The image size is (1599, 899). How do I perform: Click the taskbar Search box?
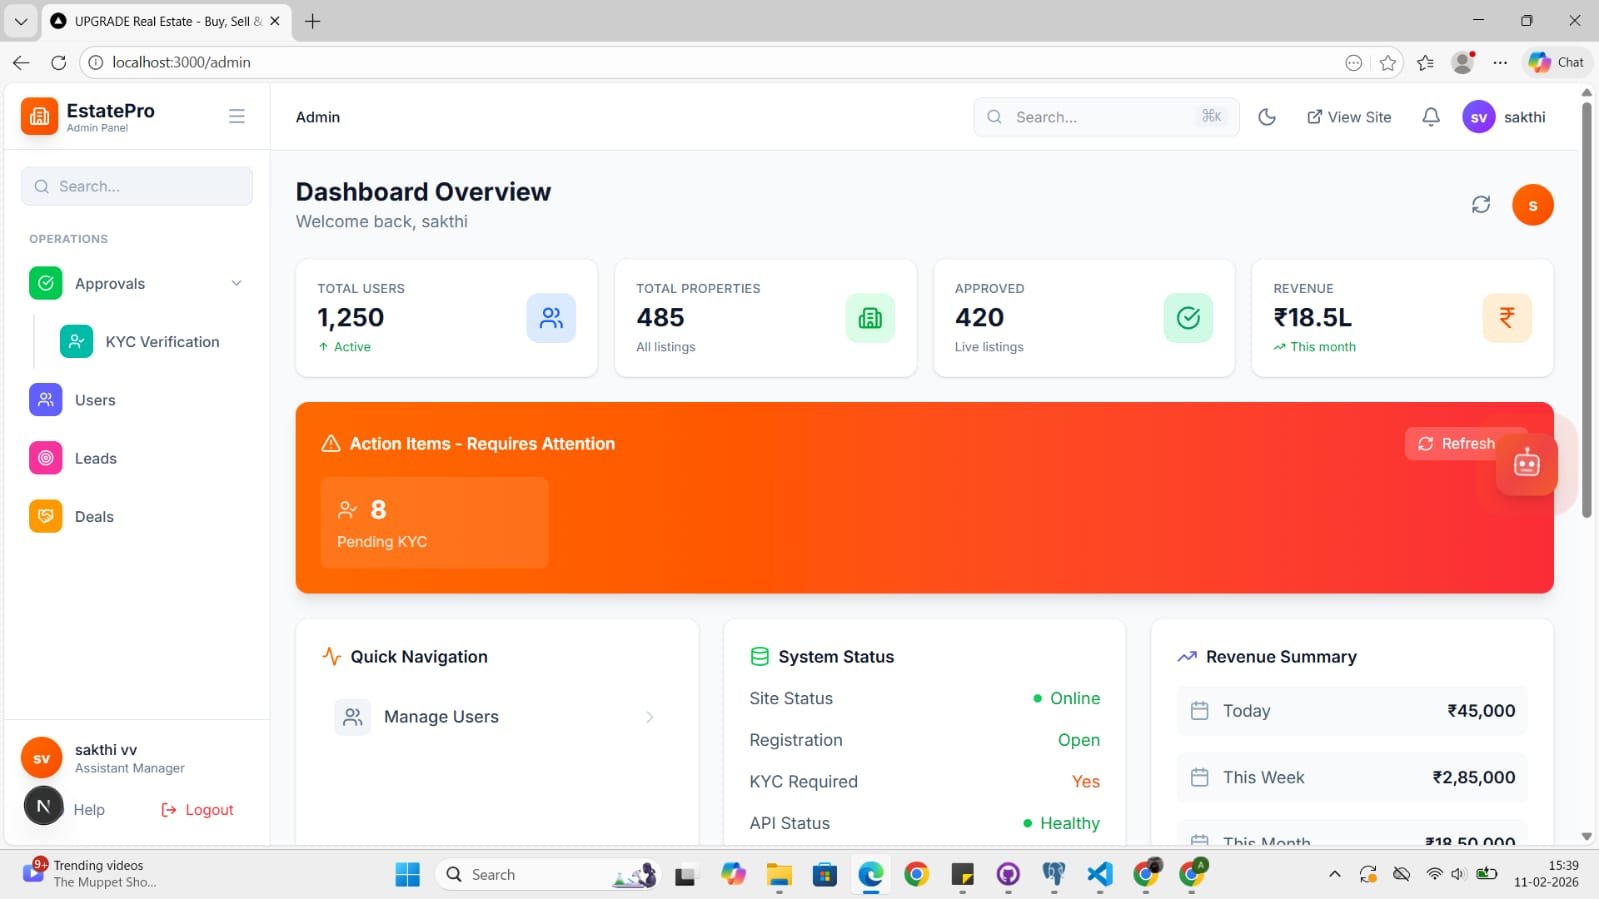pyautogui.click(x=550, y=875)
